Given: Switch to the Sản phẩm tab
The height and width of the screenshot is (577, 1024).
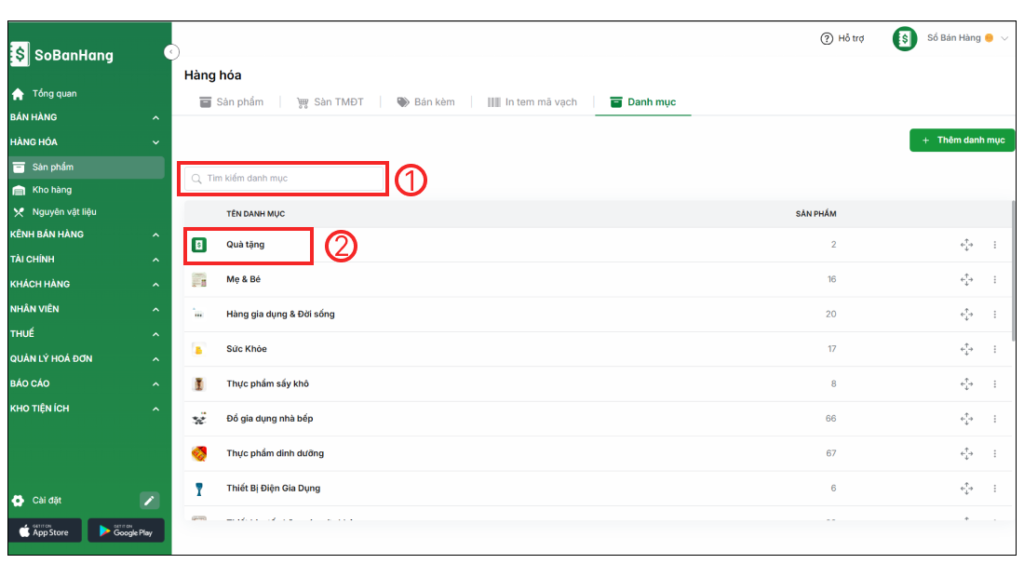Looking at the screenshot, I should pyautogui.click(x=231, y=102).
